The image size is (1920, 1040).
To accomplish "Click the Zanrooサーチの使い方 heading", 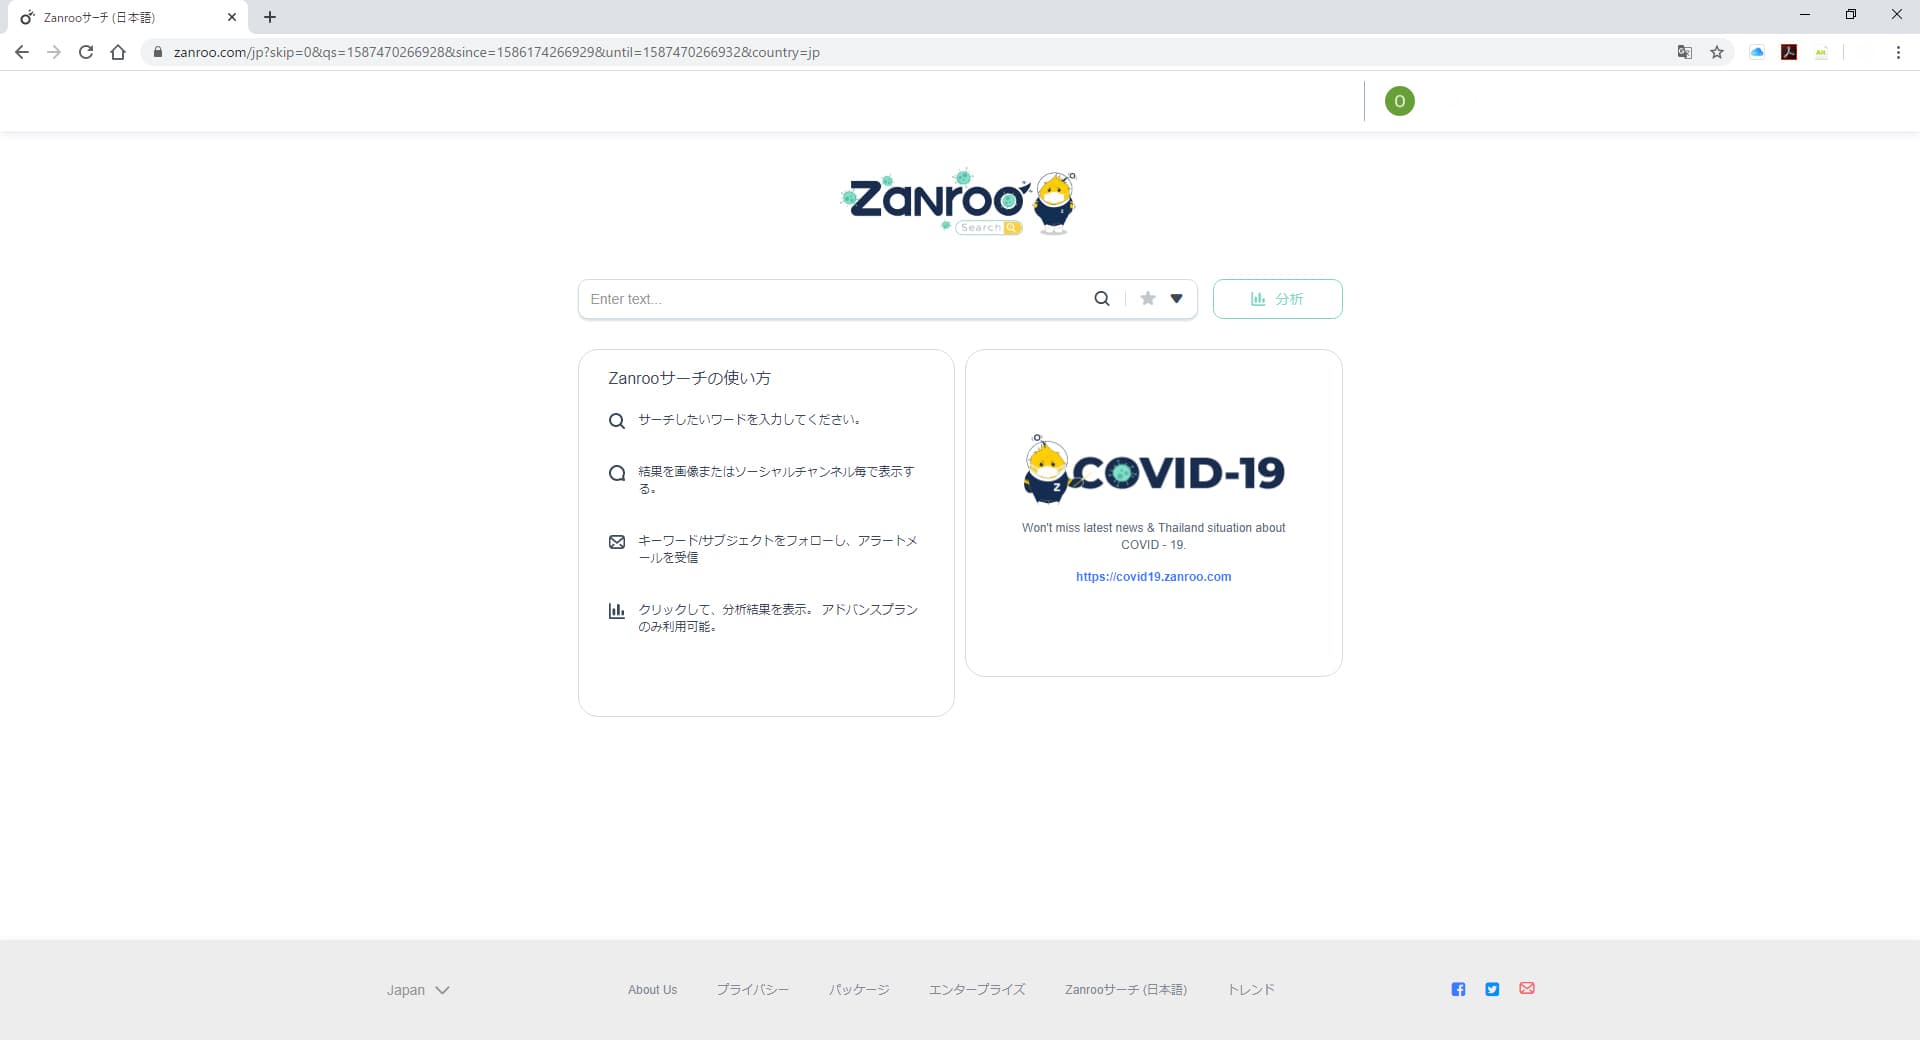I will (x=689, y=378).
